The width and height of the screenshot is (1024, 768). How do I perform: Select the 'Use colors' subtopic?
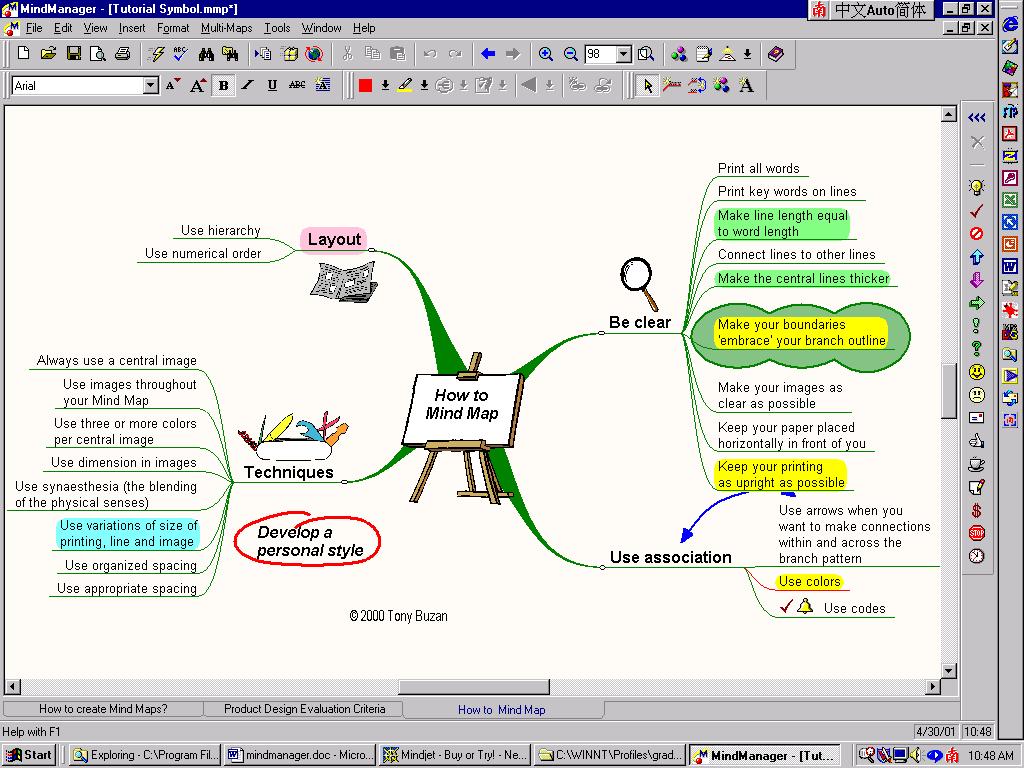[809, 581]
